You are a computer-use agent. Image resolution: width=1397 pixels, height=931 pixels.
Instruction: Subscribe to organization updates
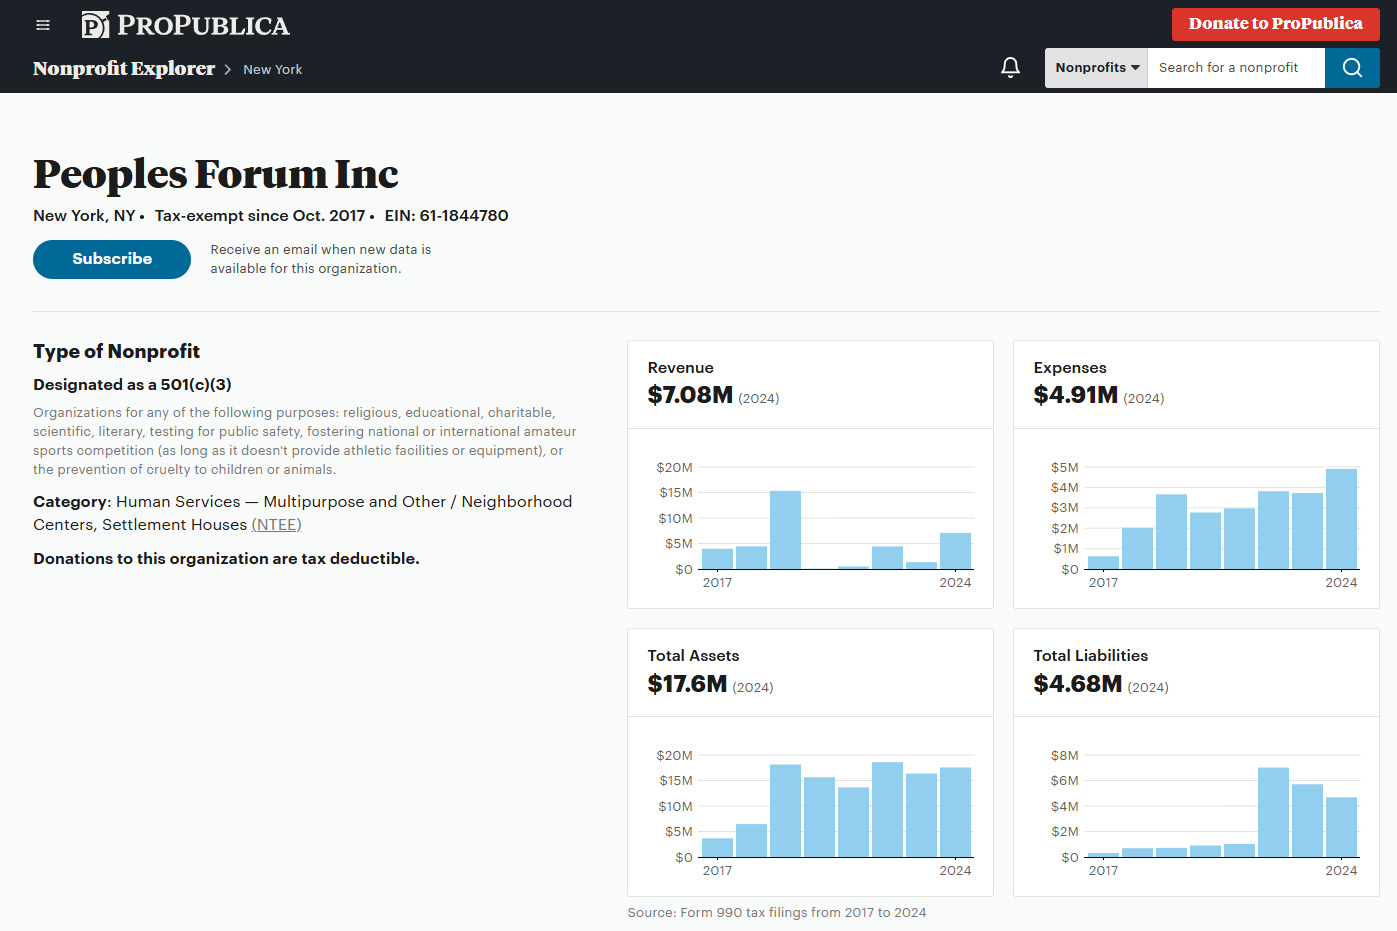click(x=112, y=259)
